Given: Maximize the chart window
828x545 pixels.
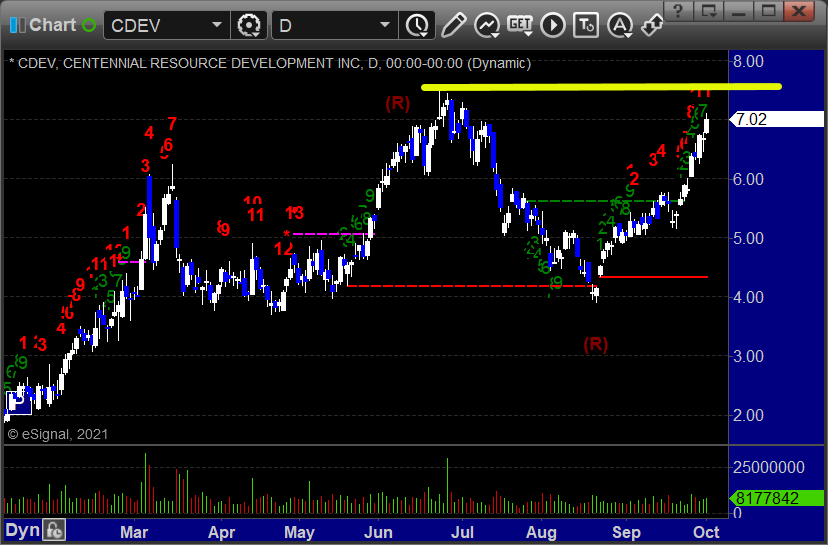Looking at the screenshot, I should tap(768, 11).
